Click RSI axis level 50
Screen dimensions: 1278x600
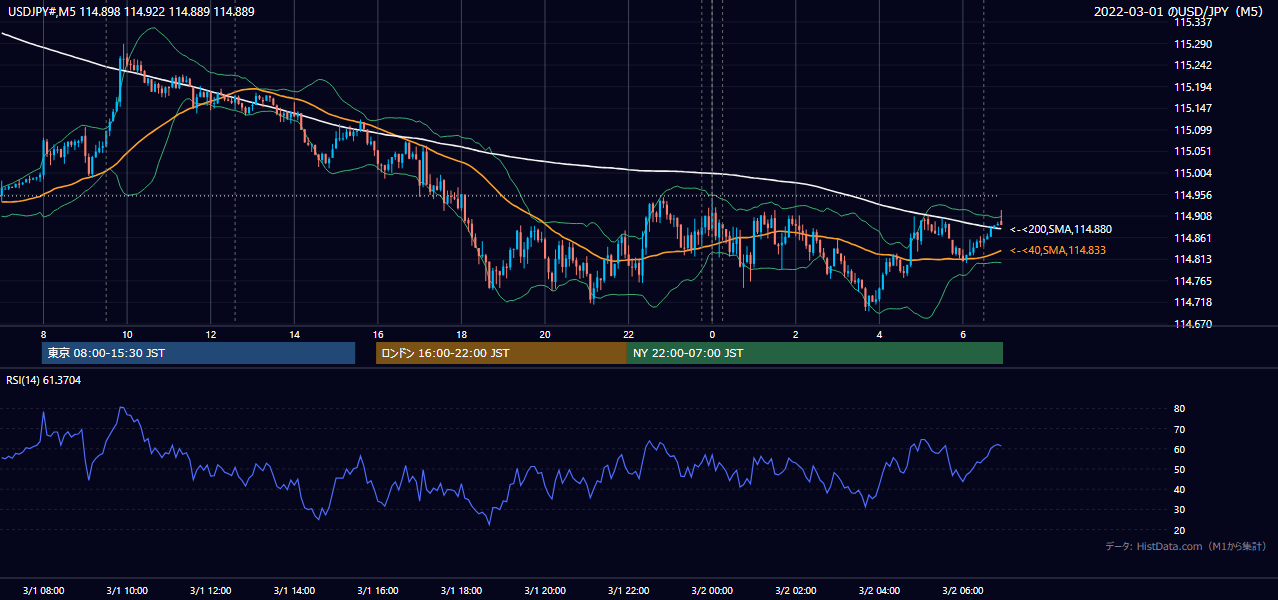(x=1179, y=469)
